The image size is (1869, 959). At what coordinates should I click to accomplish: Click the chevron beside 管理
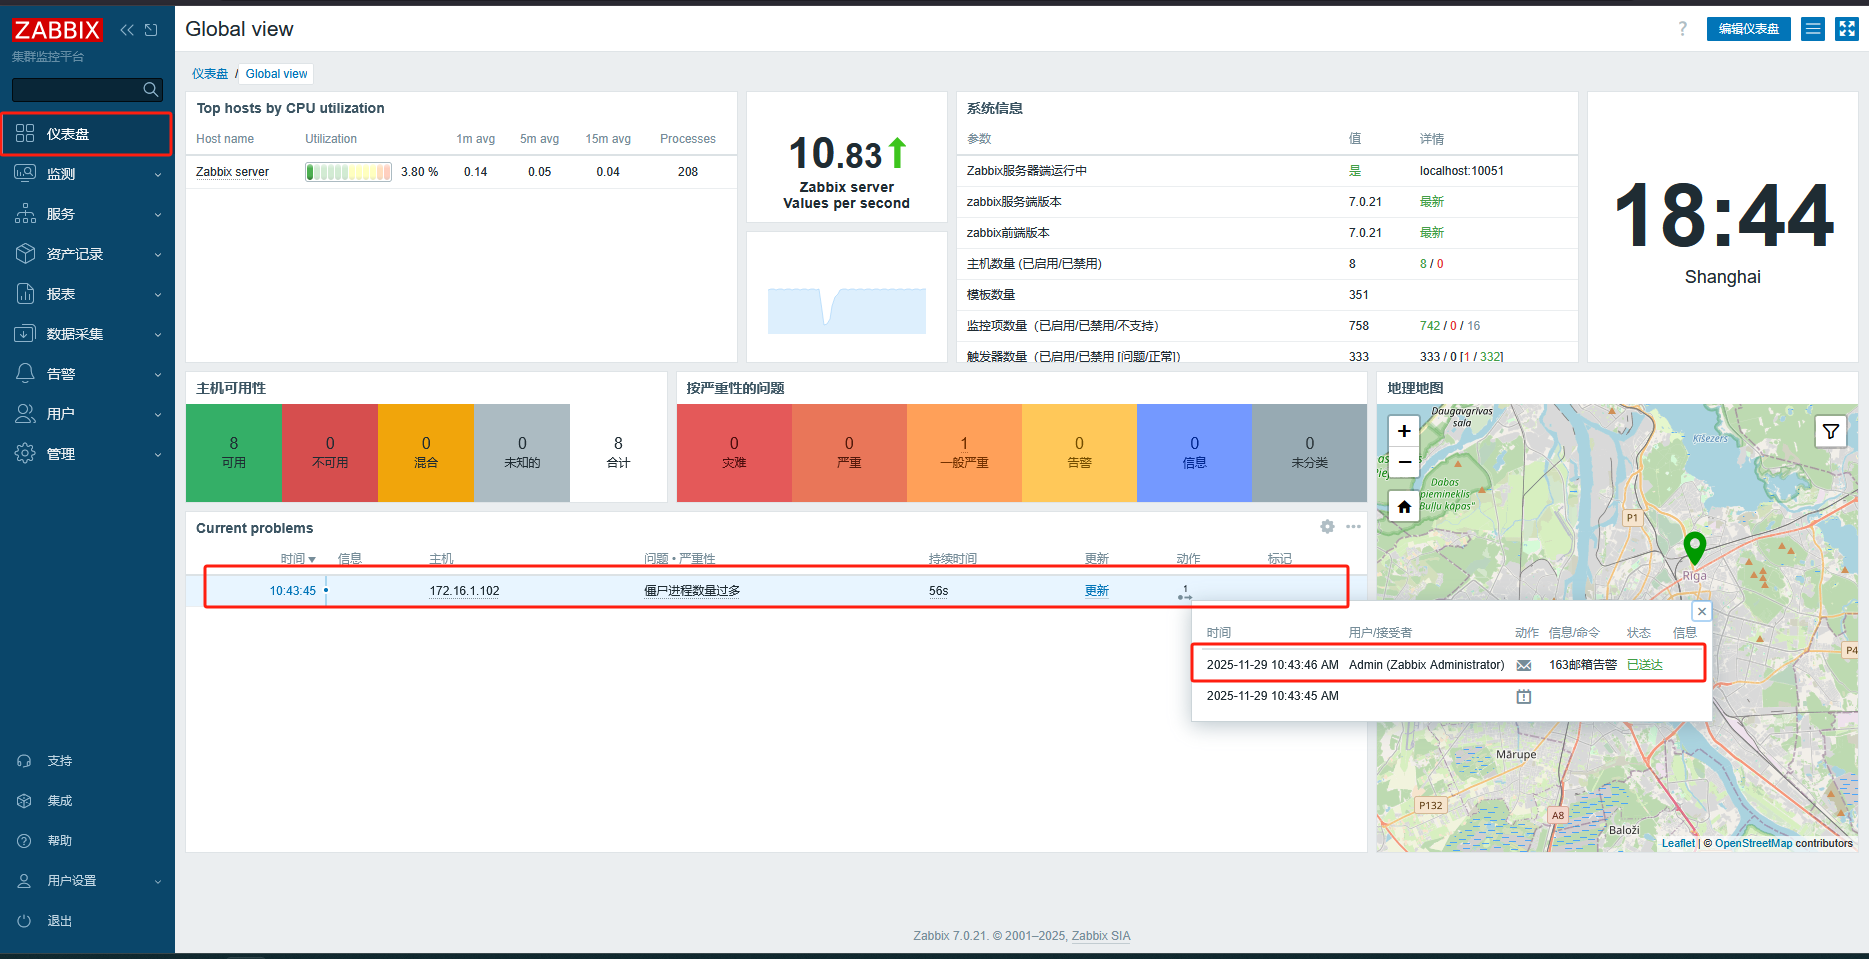pos(158,455)
